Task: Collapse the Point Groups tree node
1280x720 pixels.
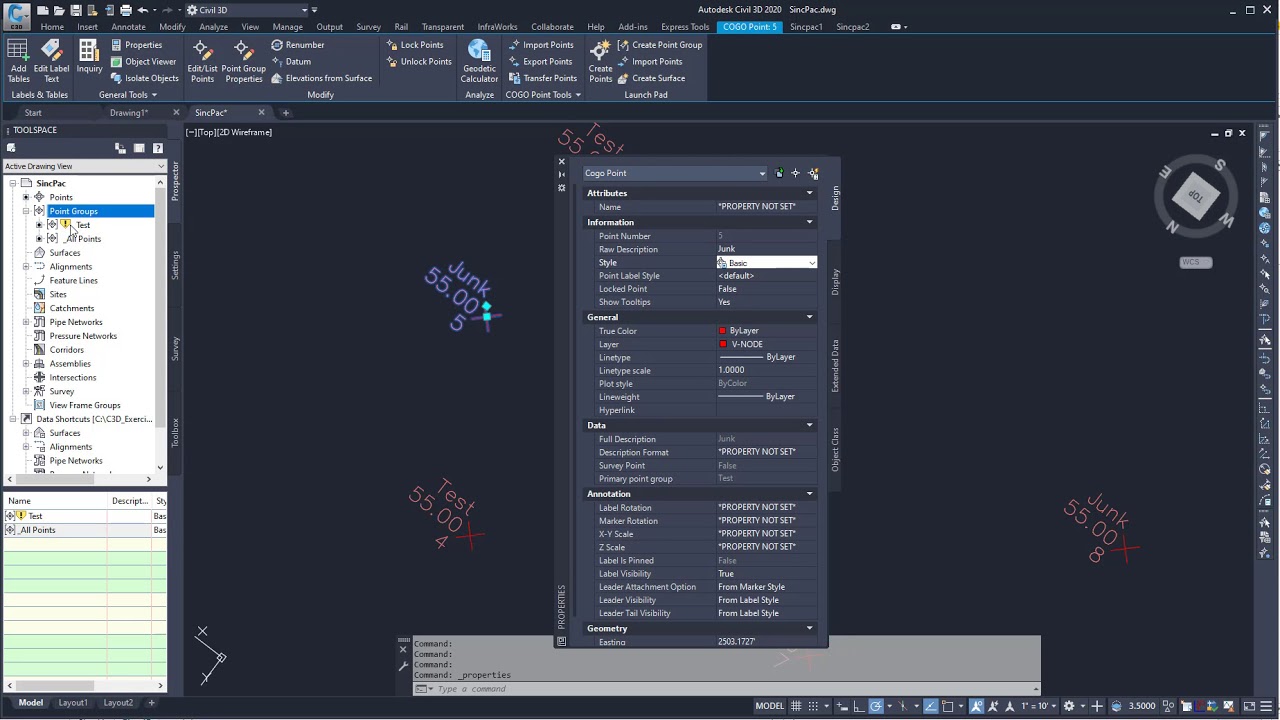Action: (x=26, y=211)
